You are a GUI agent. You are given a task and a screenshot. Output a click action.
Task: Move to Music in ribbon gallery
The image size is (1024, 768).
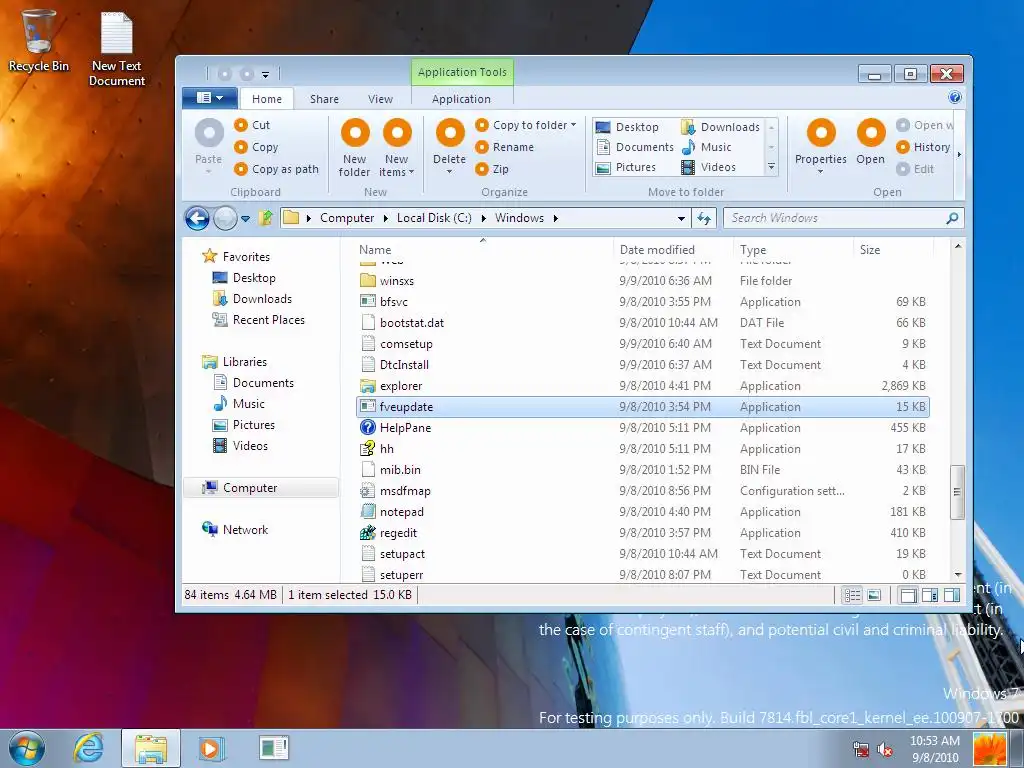click(x=707, y=147)
